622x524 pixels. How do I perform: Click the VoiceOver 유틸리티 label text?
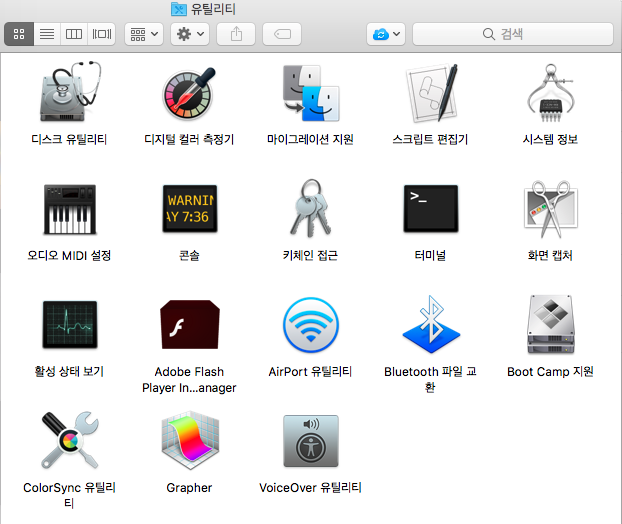click(310, 488)
